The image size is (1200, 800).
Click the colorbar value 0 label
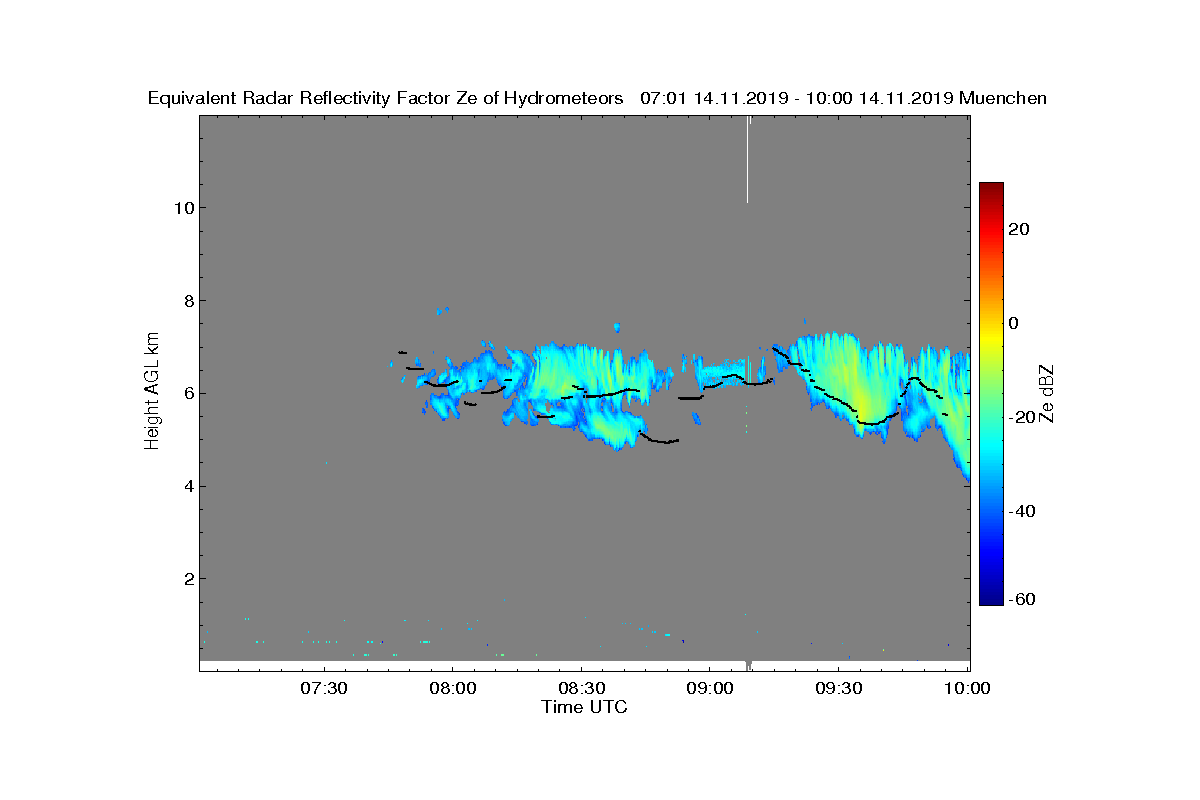tap(1015, 323)
